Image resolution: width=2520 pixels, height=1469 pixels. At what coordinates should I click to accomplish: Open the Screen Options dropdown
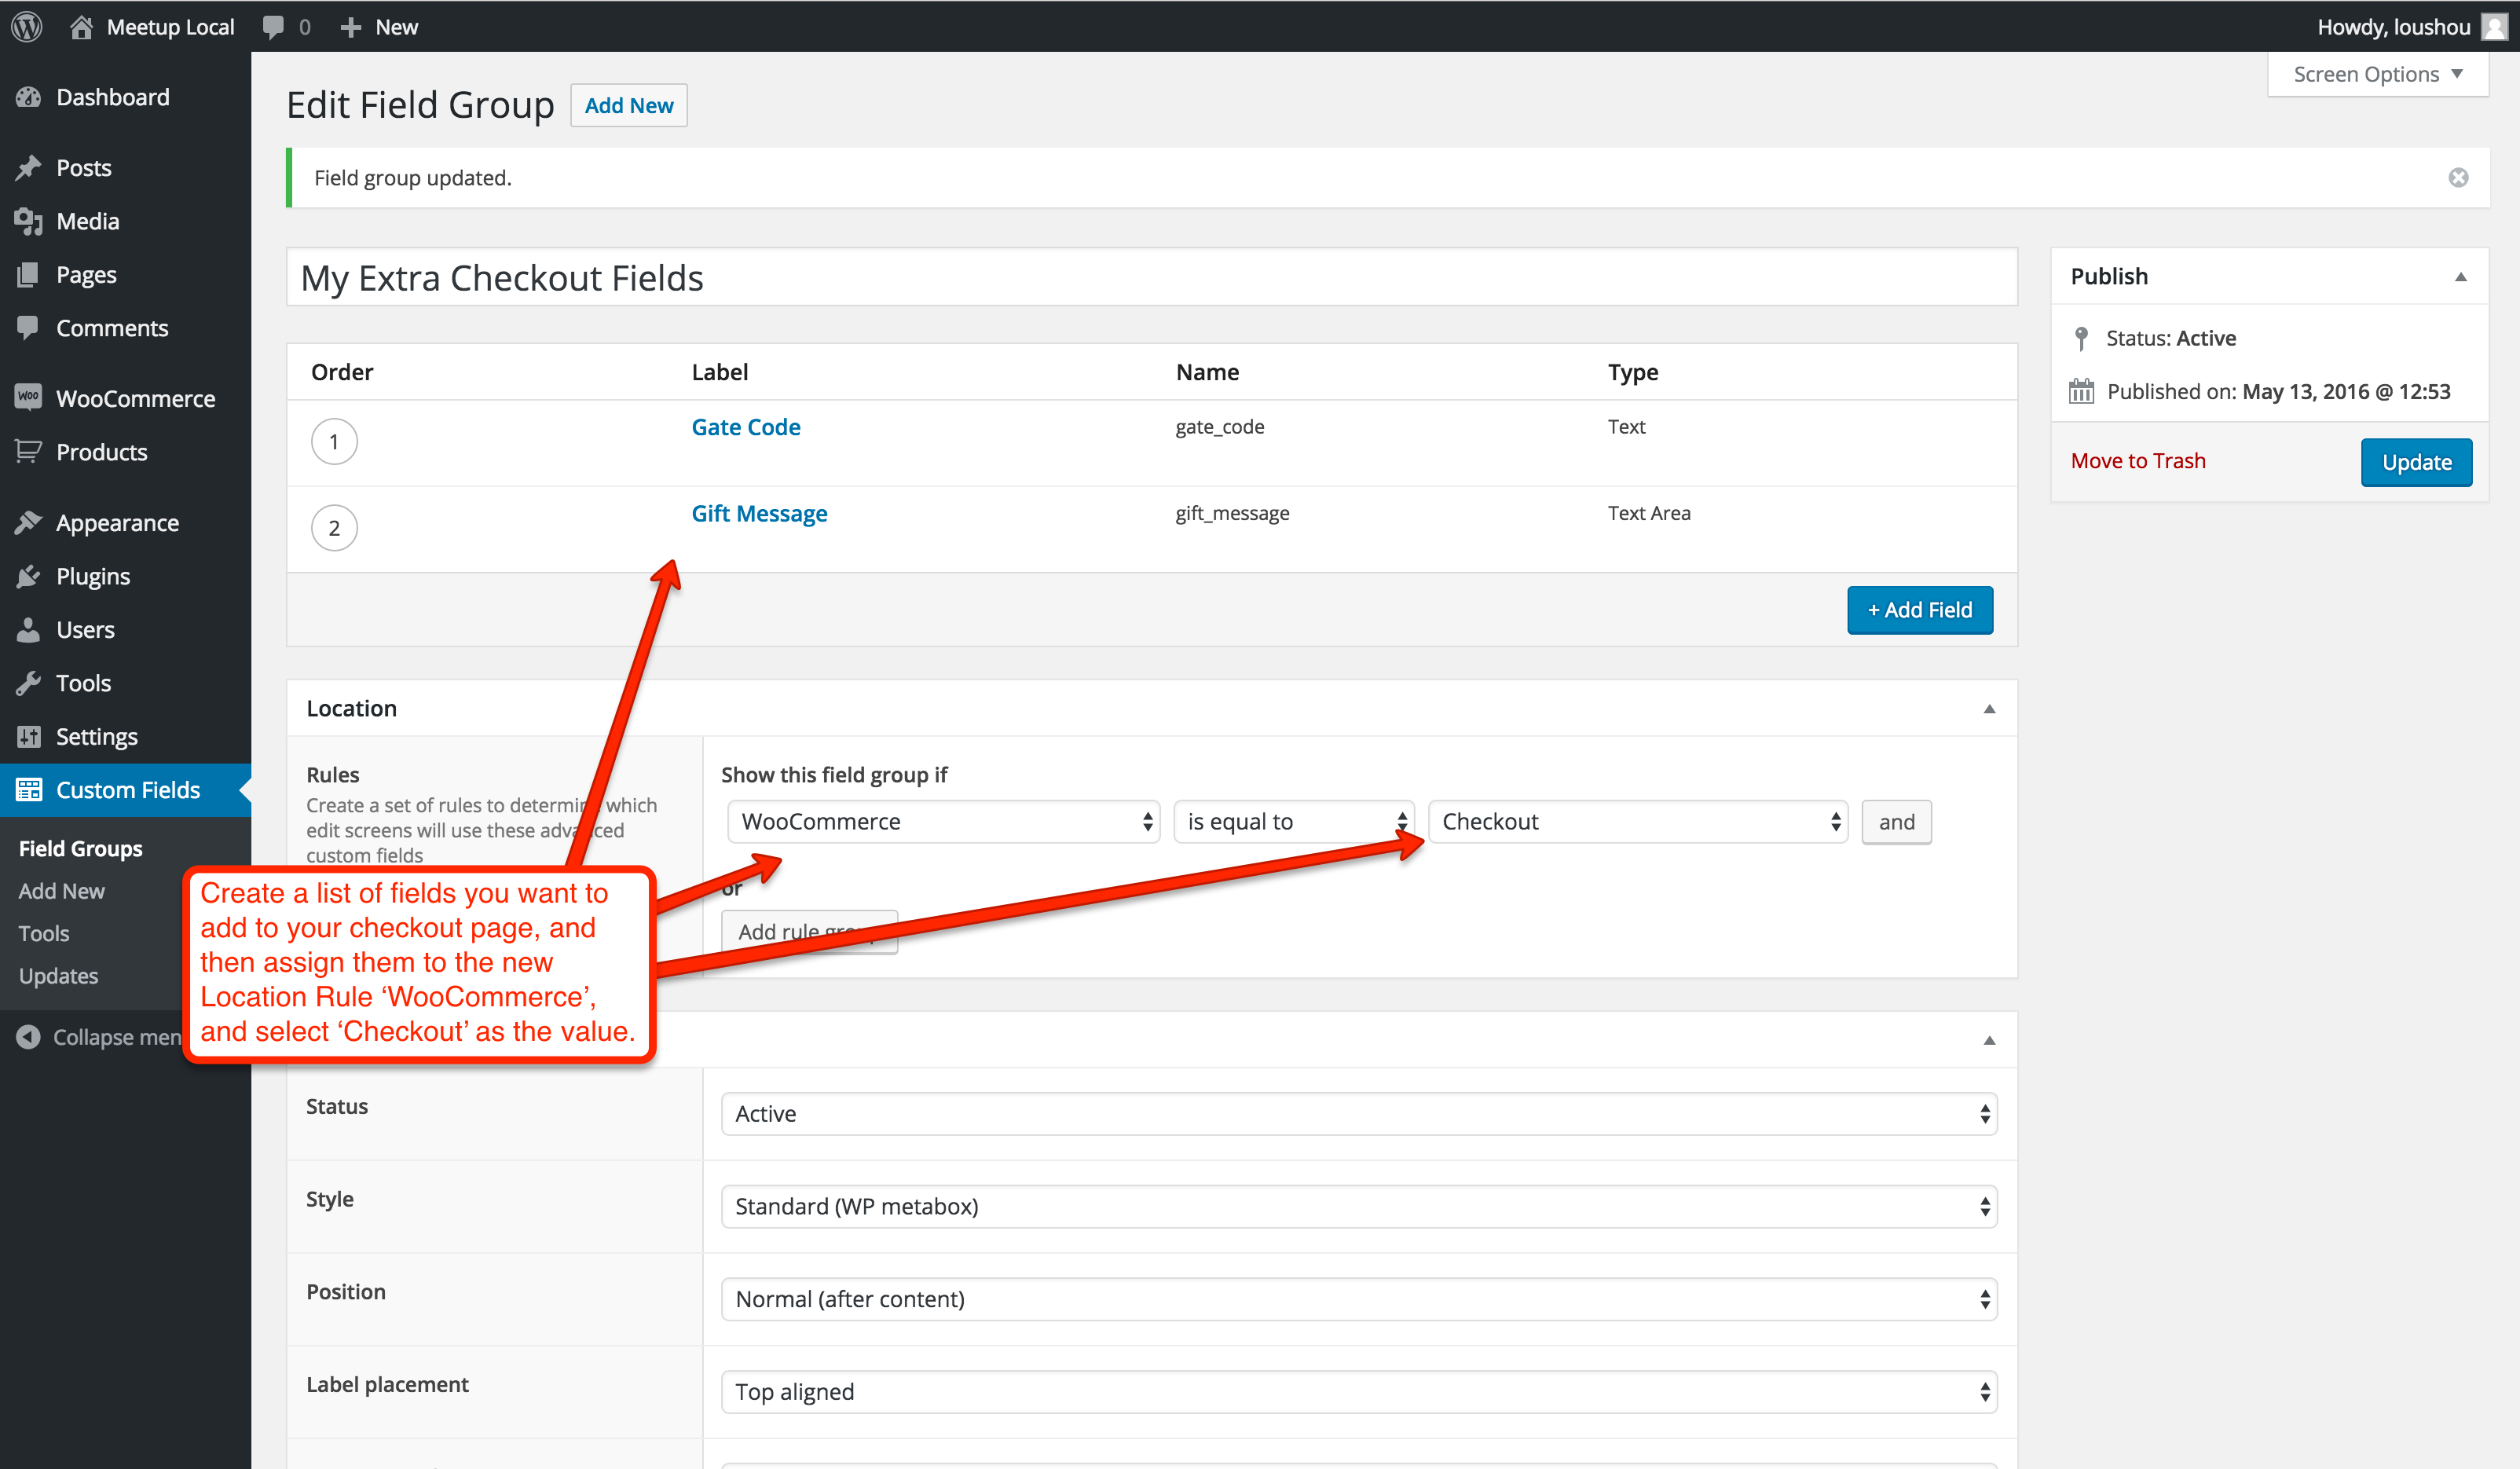pyautogui.click(x=2377, y=74)
